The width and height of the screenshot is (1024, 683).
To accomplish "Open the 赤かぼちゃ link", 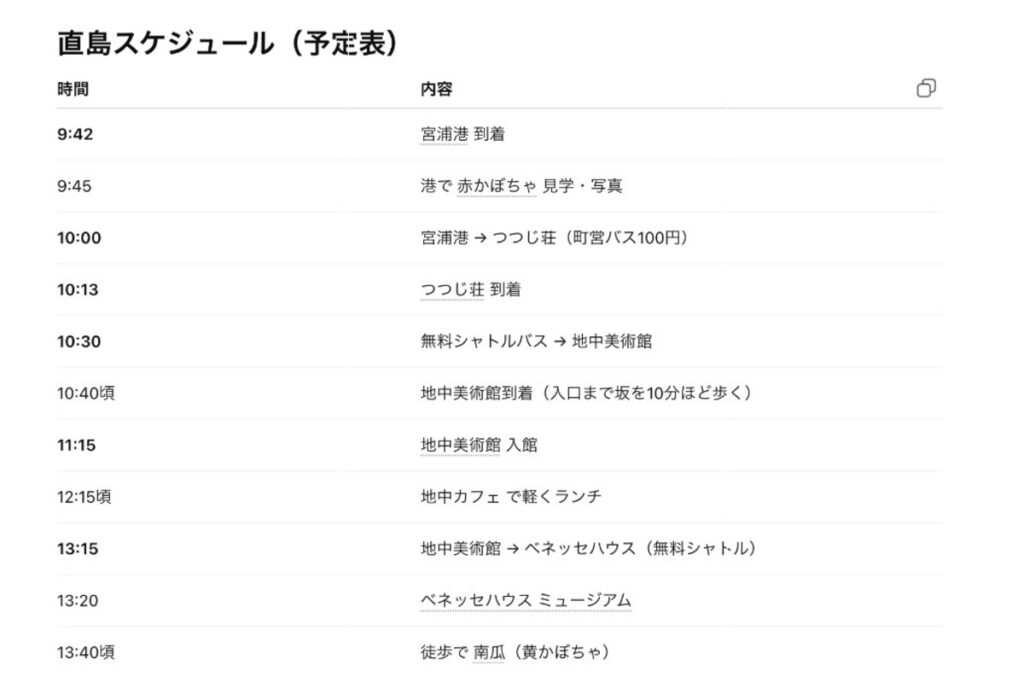I will pos(496,186).
